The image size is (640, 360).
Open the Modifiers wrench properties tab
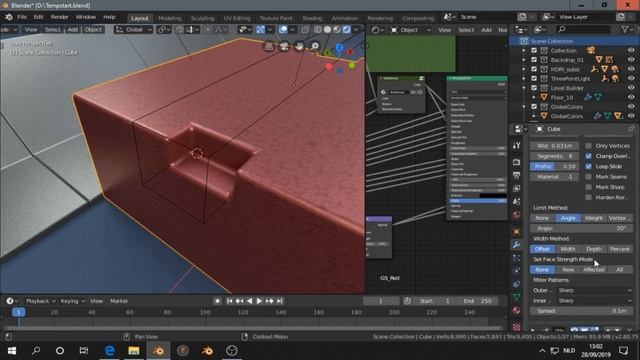pos(516,244)
